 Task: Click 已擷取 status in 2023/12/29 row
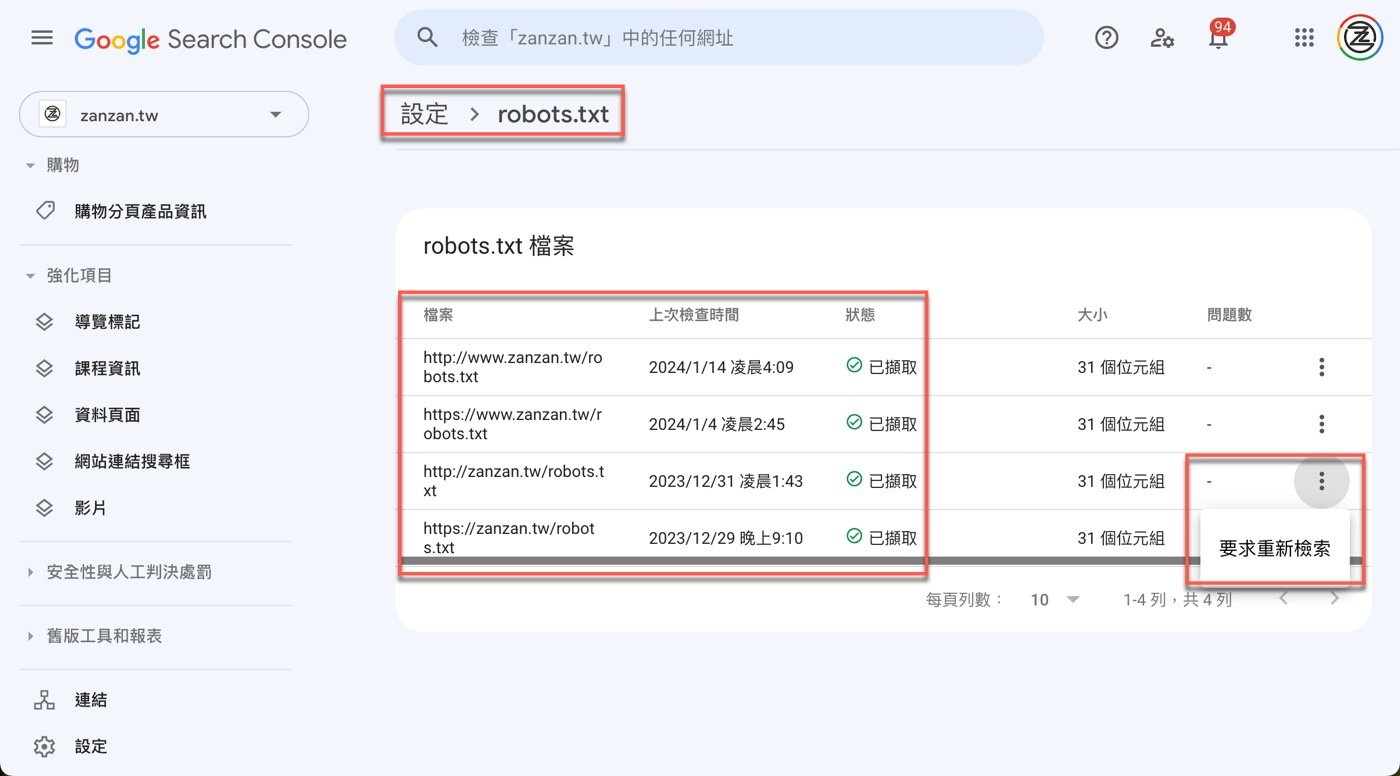(881, 538)
